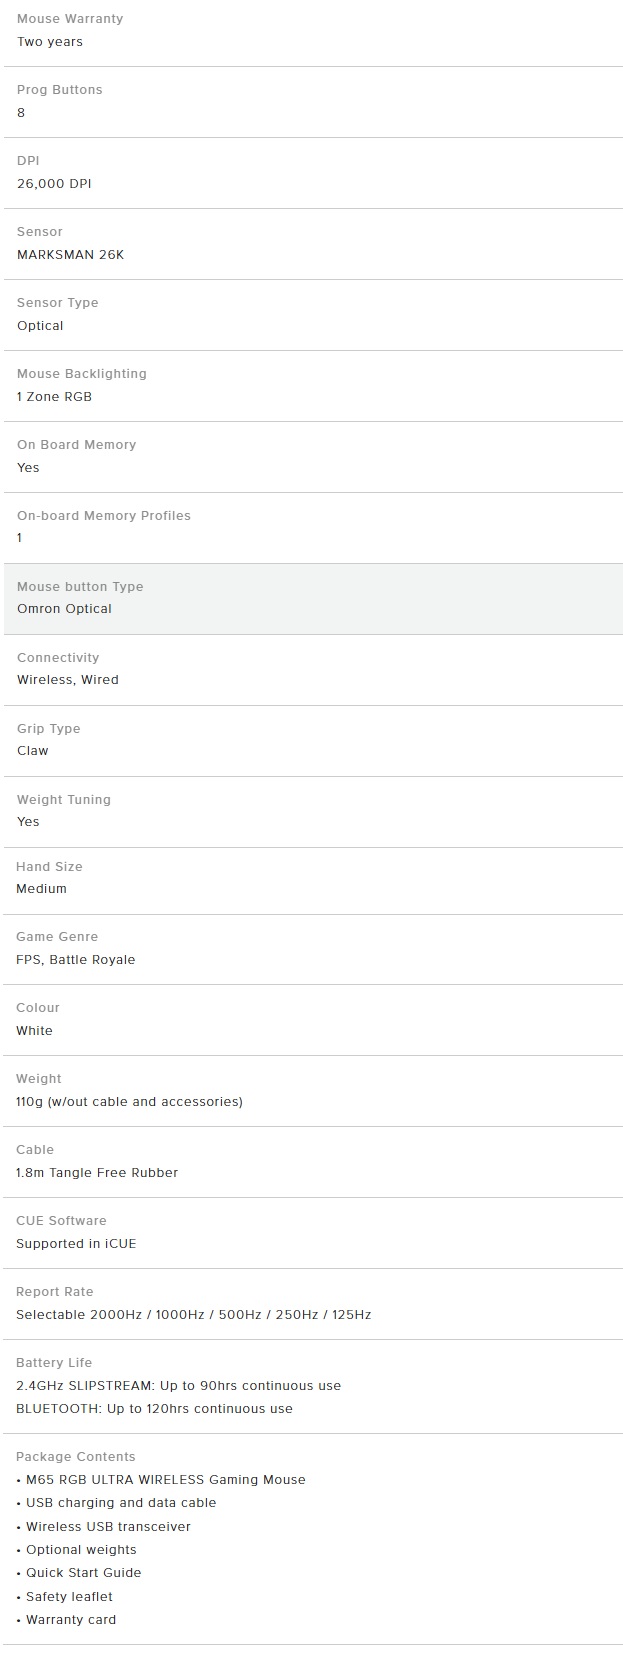Select the MARKSMAN 26K sensor text

coord(70,255)
